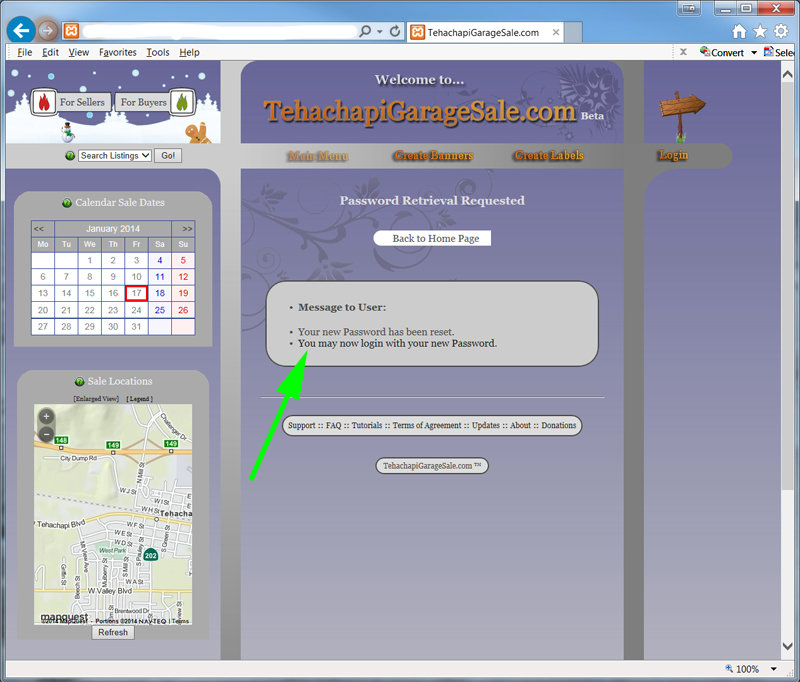Open the For Sellers button
Viewport: 800px width, 682px height.
pos(82,102)
